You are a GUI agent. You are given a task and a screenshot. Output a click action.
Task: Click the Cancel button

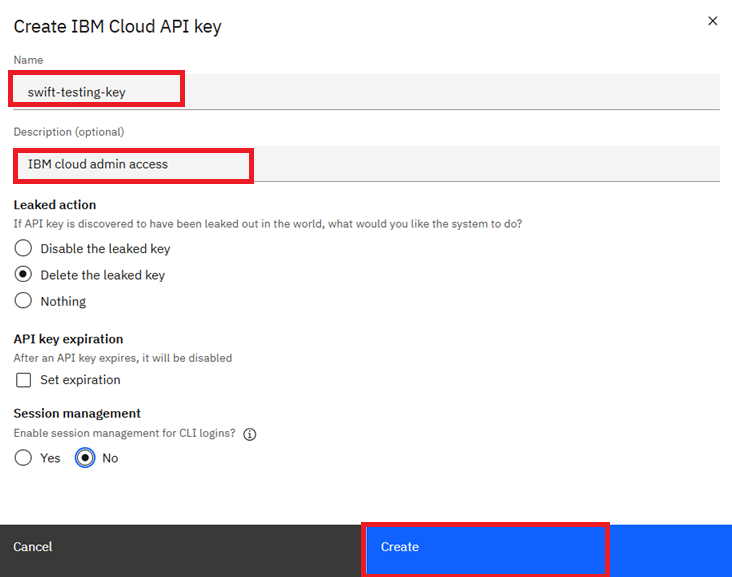point(183,551)
